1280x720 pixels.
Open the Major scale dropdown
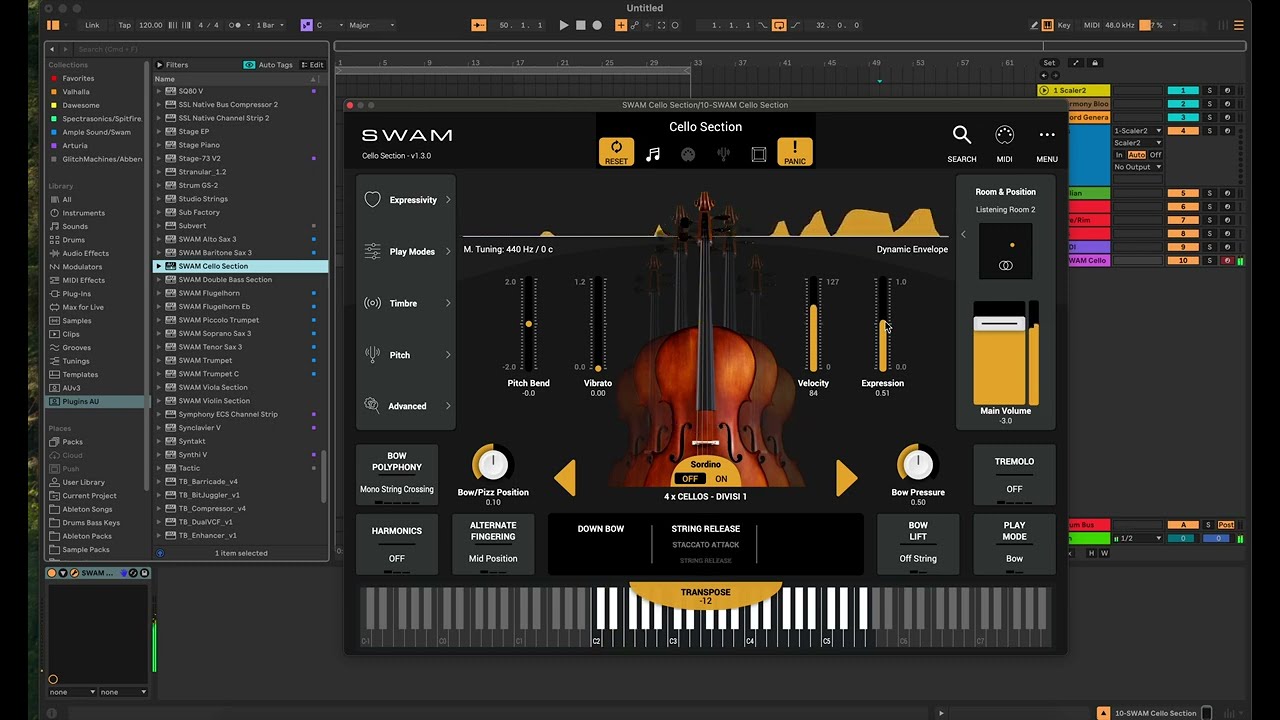tap(369, 25)
